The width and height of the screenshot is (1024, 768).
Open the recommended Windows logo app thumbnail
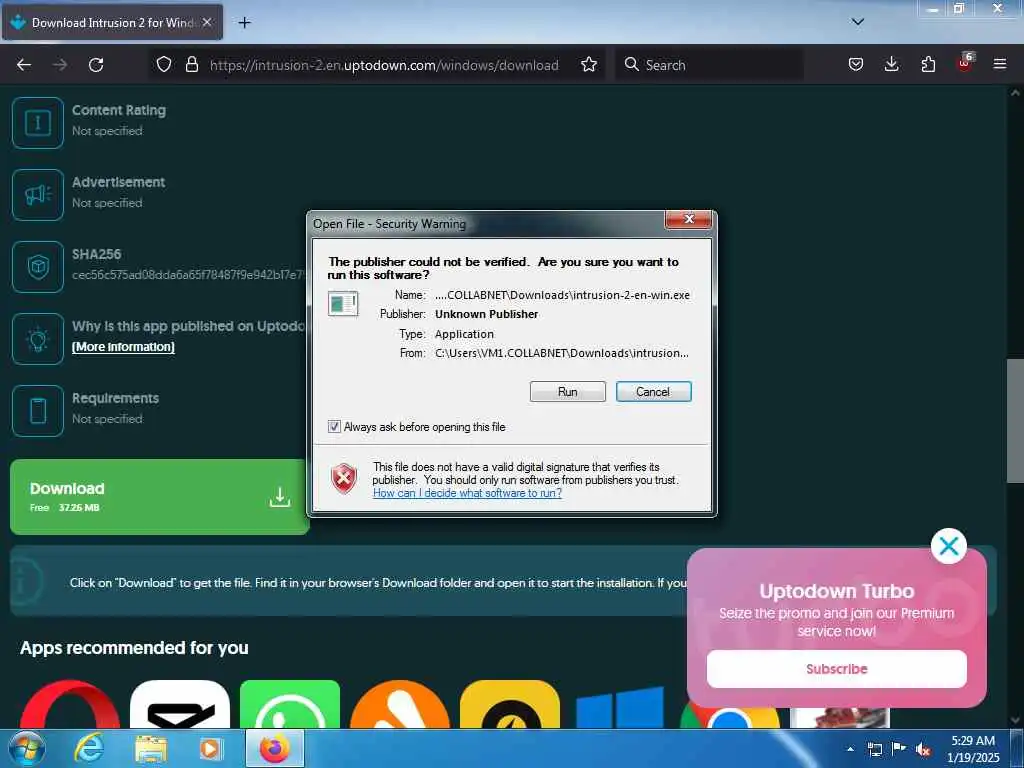pos(620,707)
